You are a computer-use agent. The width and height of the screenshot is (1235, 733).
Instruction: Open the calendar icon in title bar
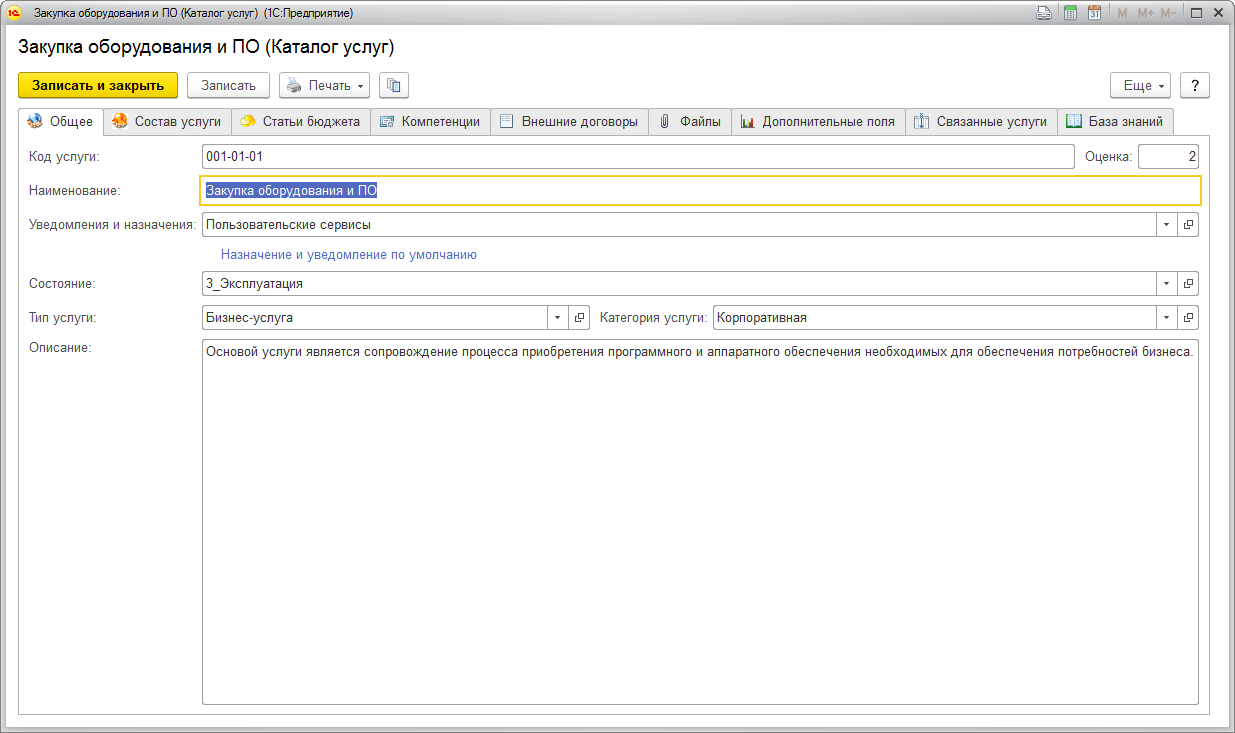coord(1094,13)
